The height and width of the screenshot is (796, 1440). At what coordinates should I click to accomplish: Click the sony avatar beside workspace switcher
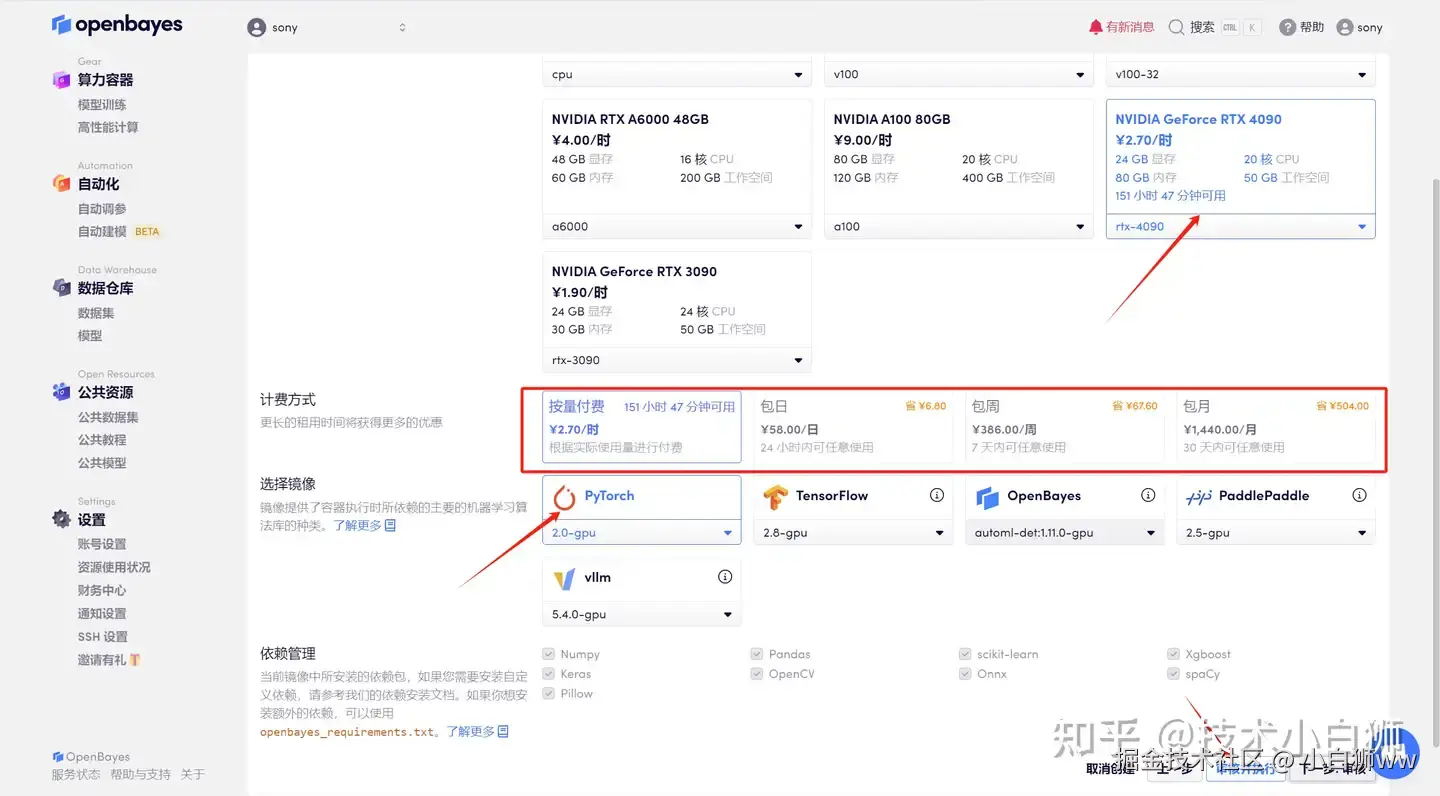(257, 28)
